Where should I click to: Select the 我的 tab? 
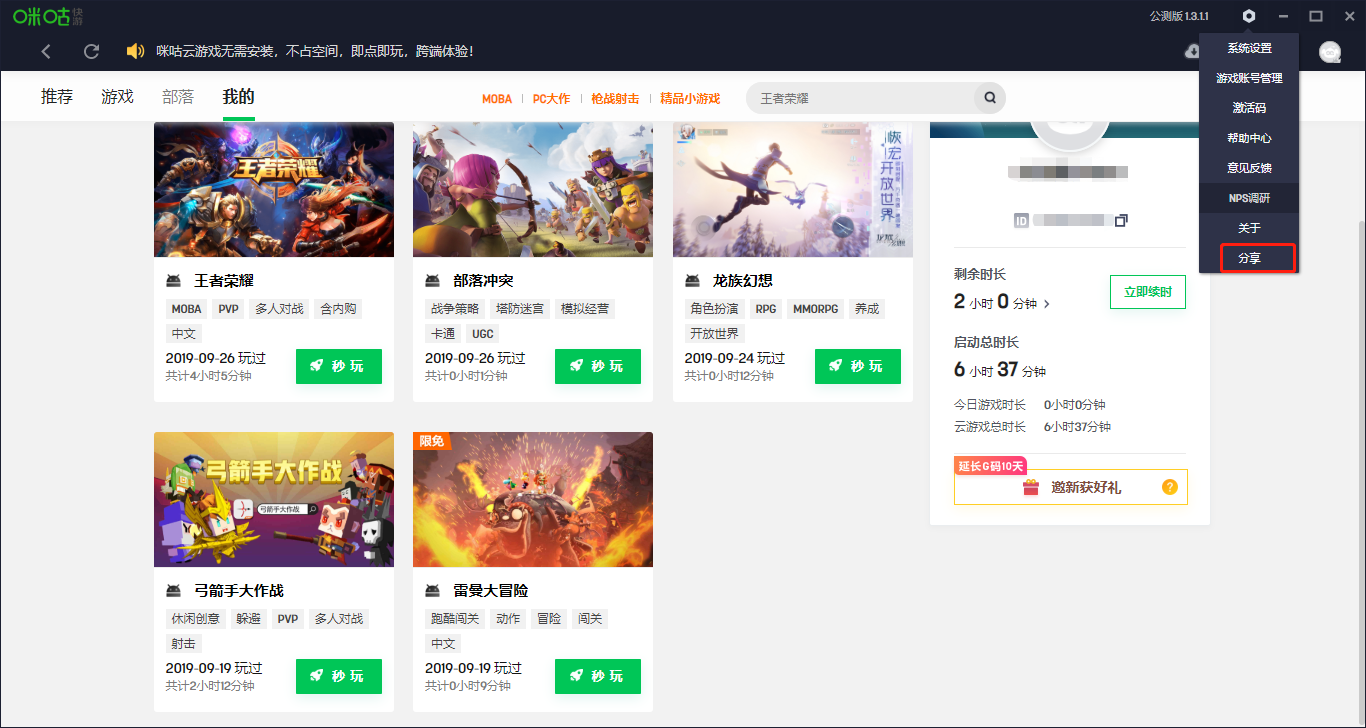pos(239,97)
